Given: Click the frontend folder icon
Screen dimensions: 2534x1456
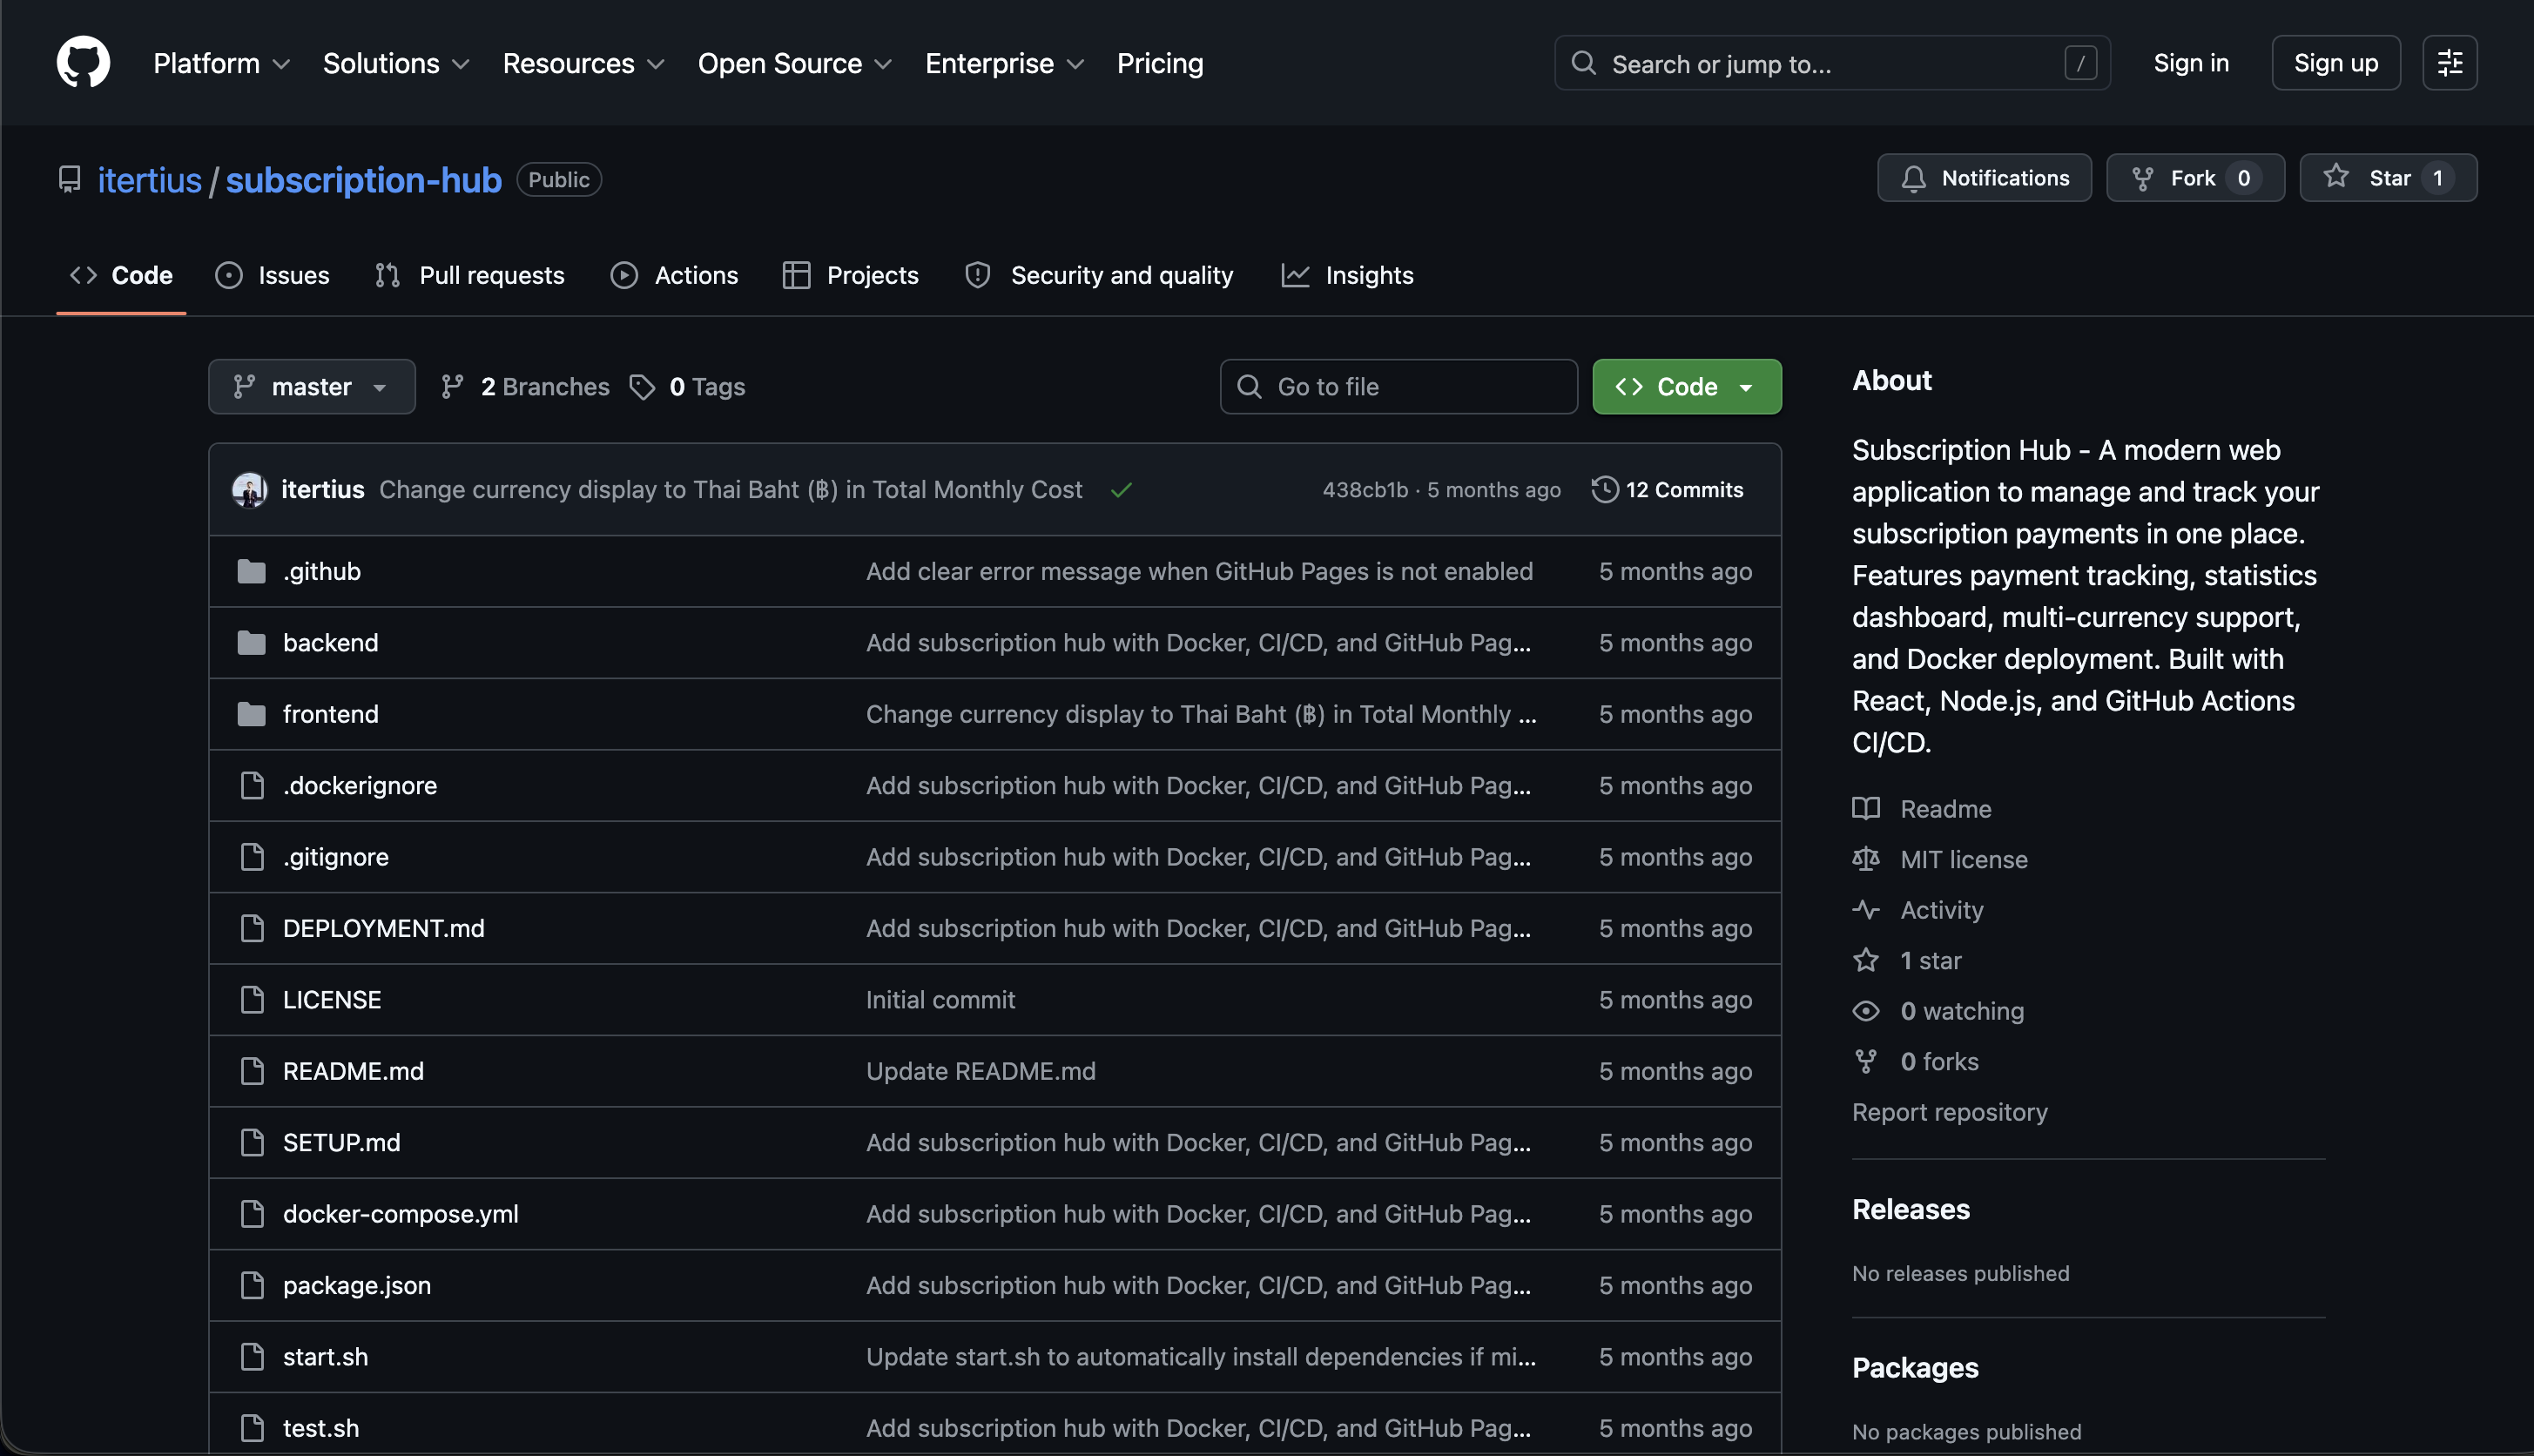Looking at the screenshot, I should [x=251, y=714].
